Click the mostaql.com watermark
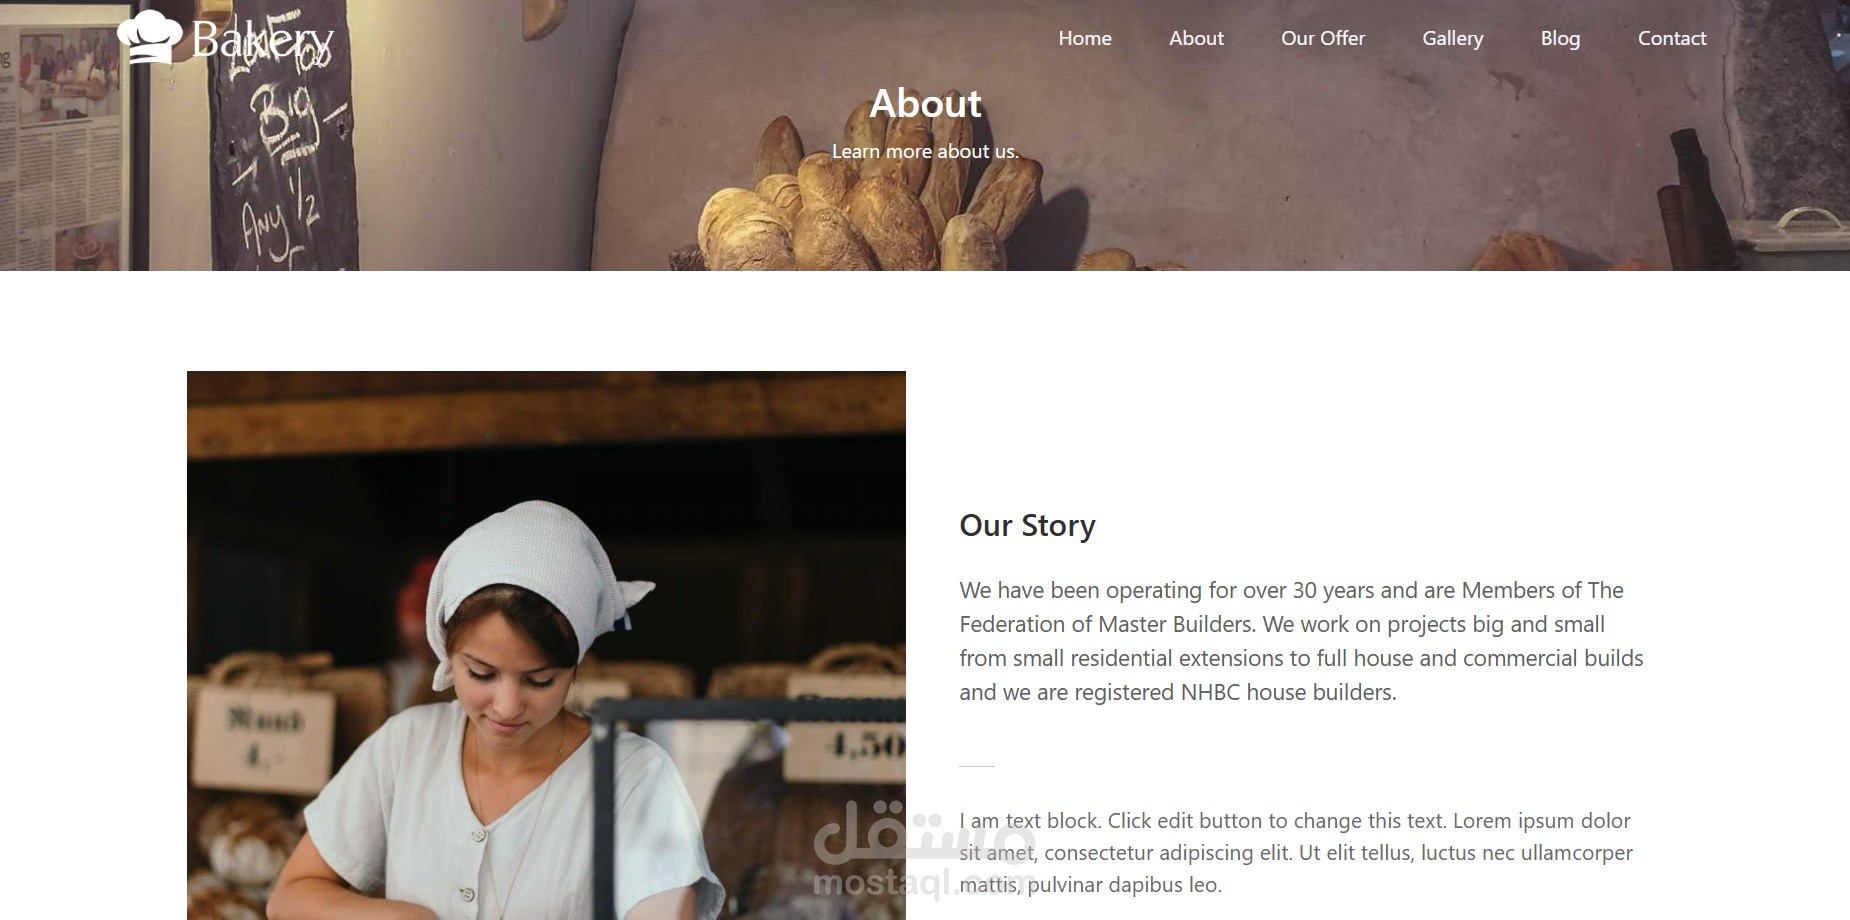 tap(924, 850)
